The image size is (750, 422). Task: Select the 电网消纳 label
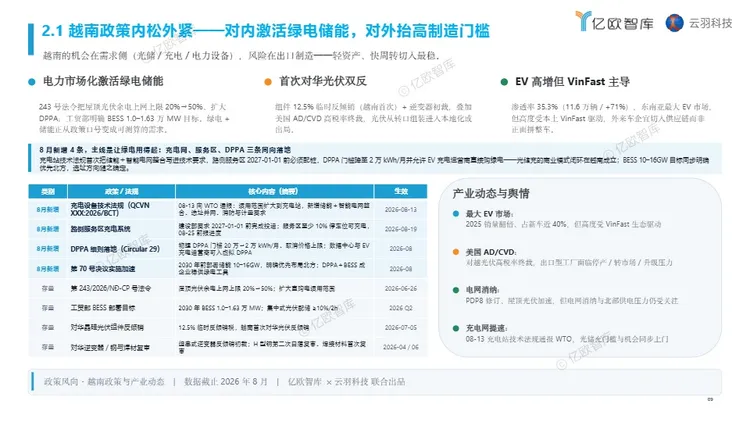[483, 290]
